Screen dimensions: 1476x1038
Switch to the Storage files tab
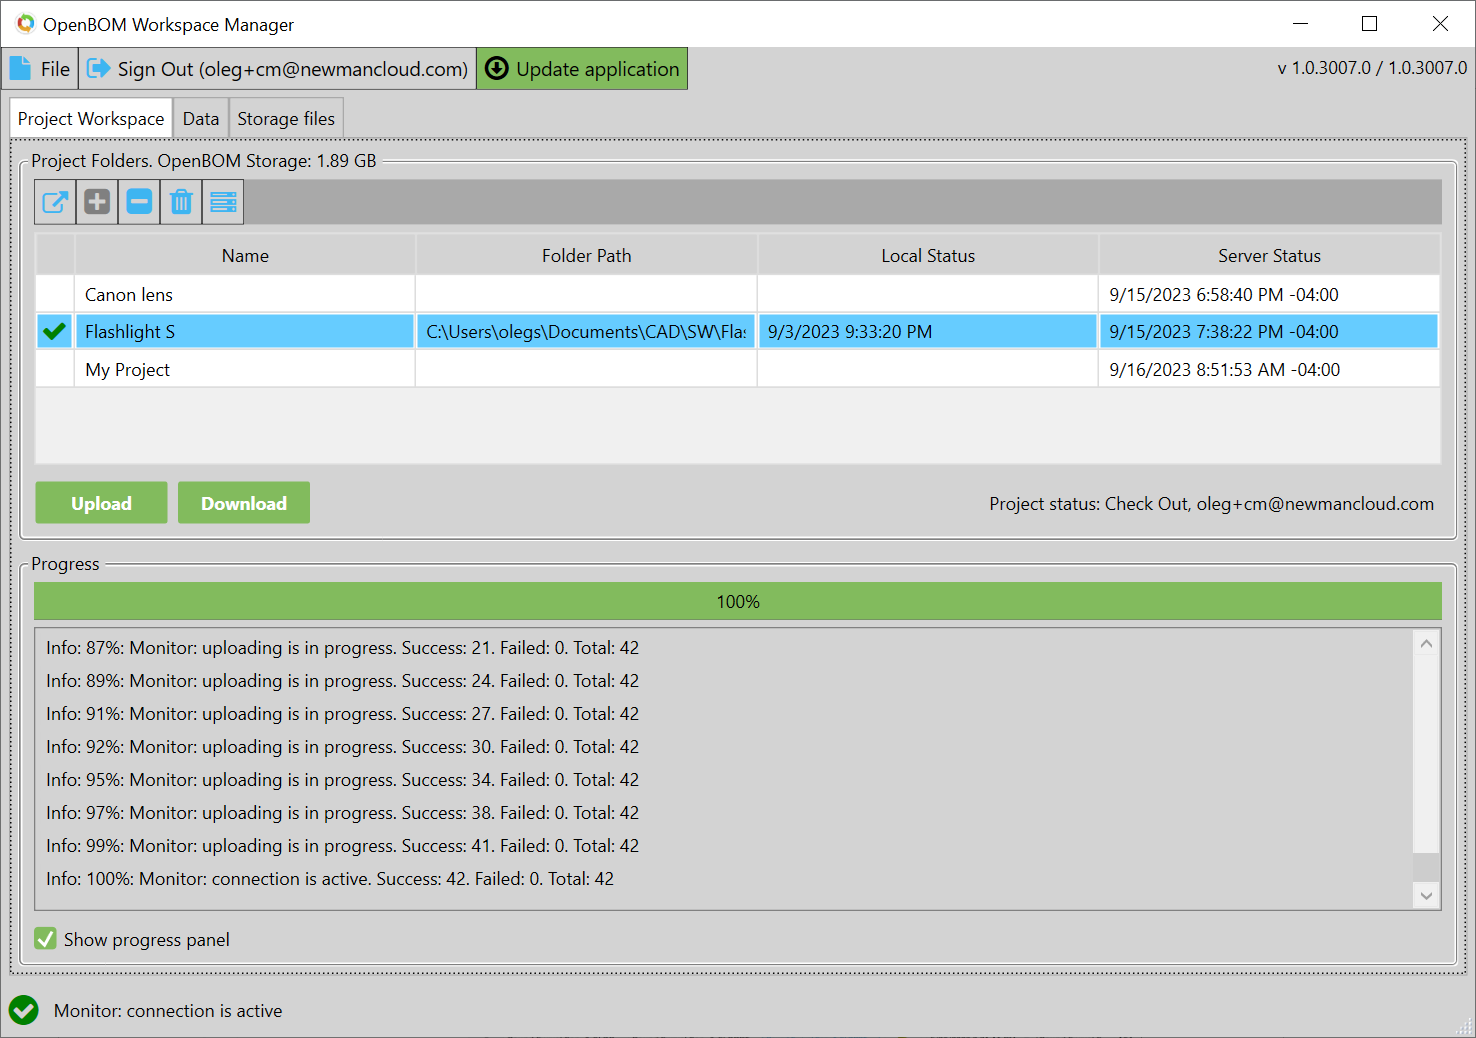click(286, 119)
